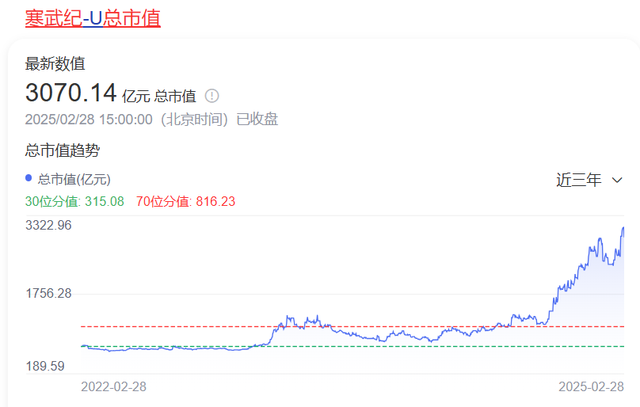Click the 总市值趋势 heading
This screenshot has width=640, height=407.
[x=62, y=150]
